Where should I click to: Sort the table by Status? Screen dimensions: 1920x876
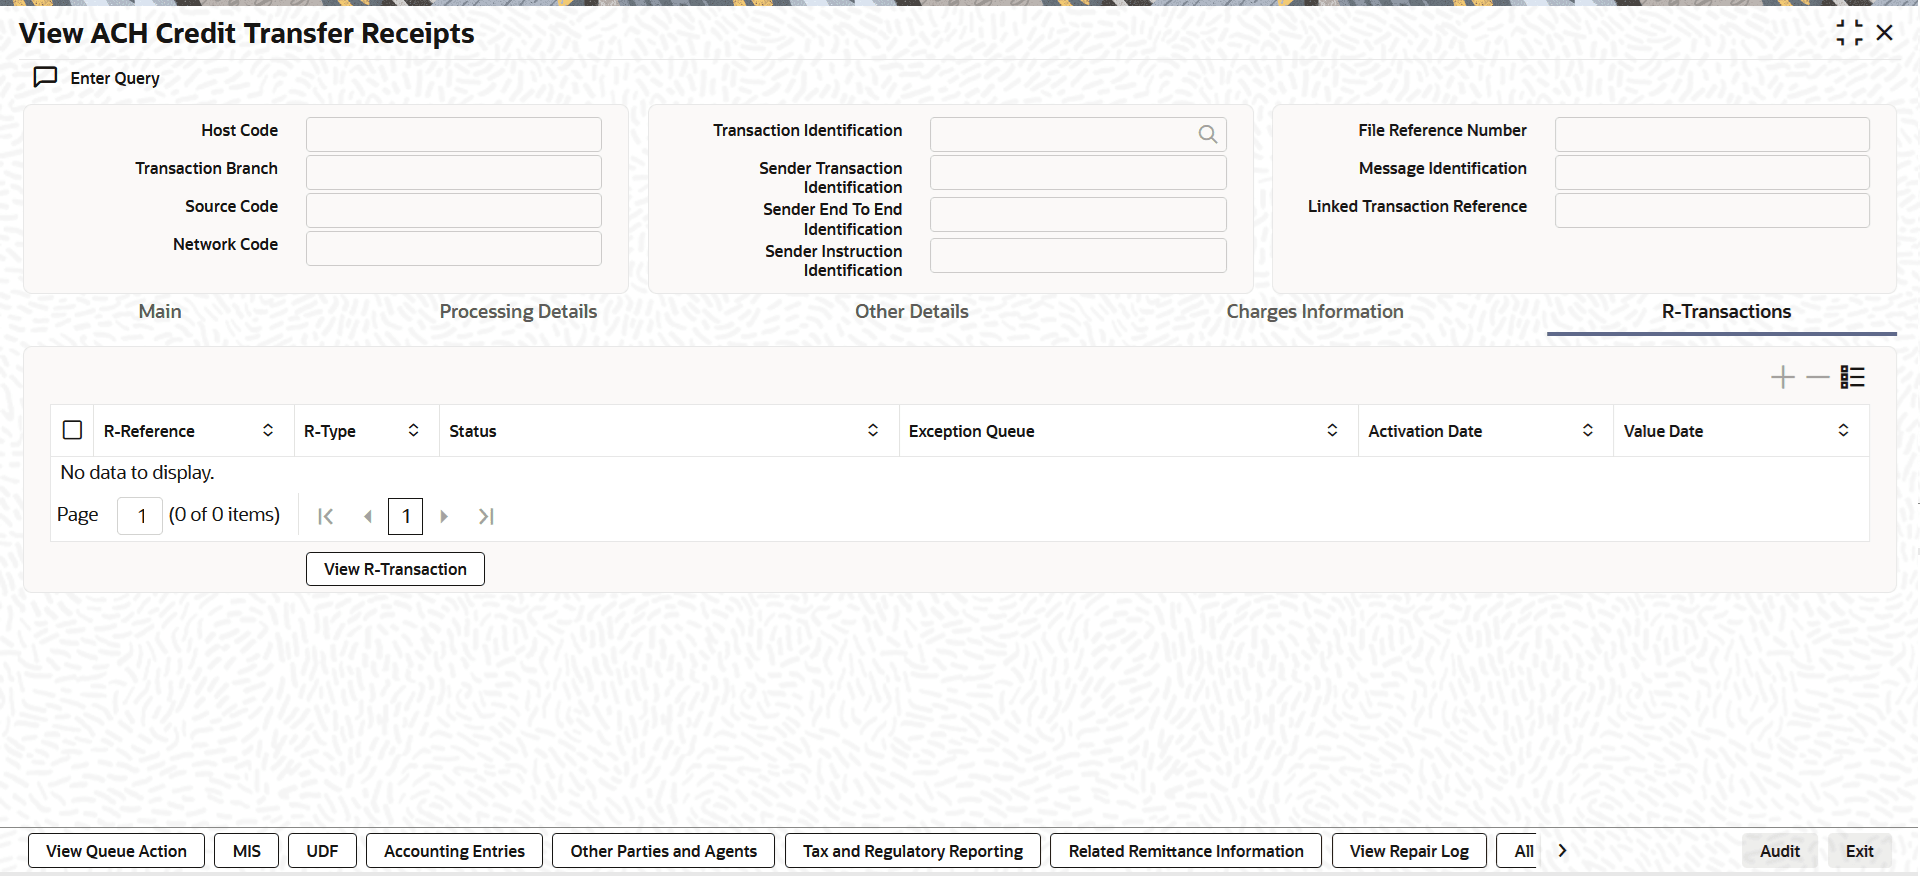point(873,430)
